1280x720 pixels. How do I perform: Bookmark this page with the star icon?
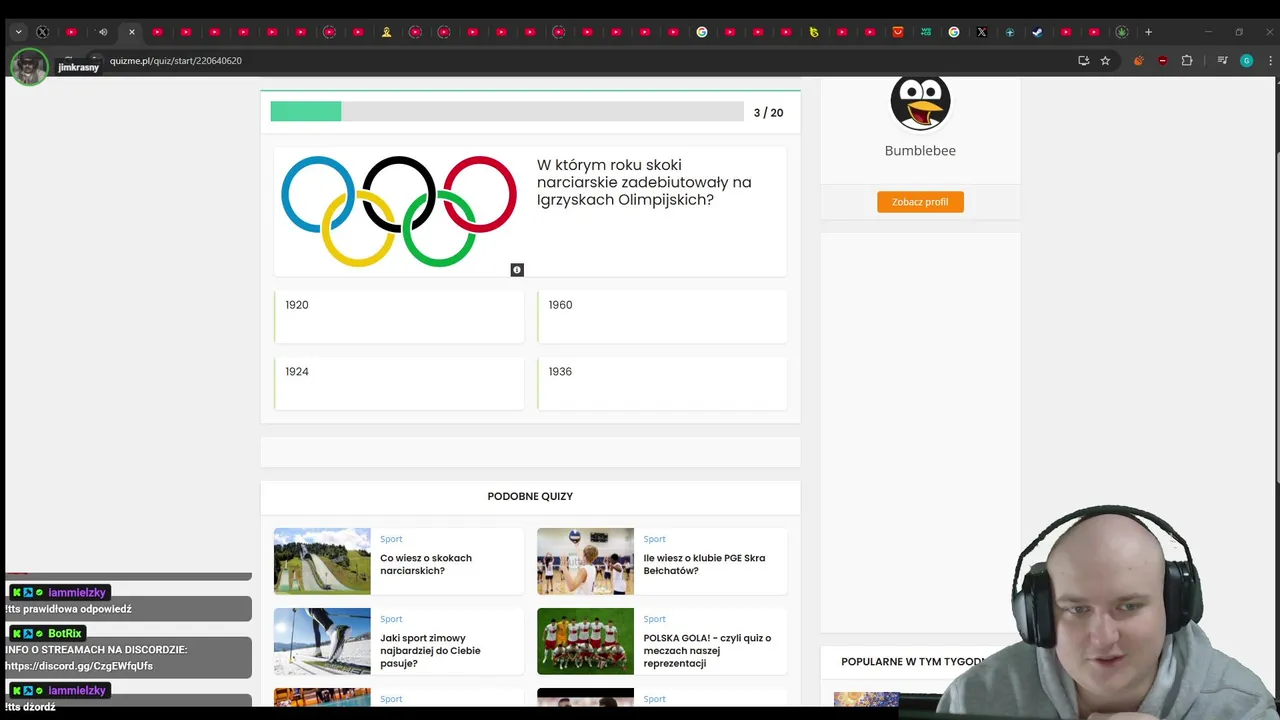pyautogui.click(x=1105, y=61)
